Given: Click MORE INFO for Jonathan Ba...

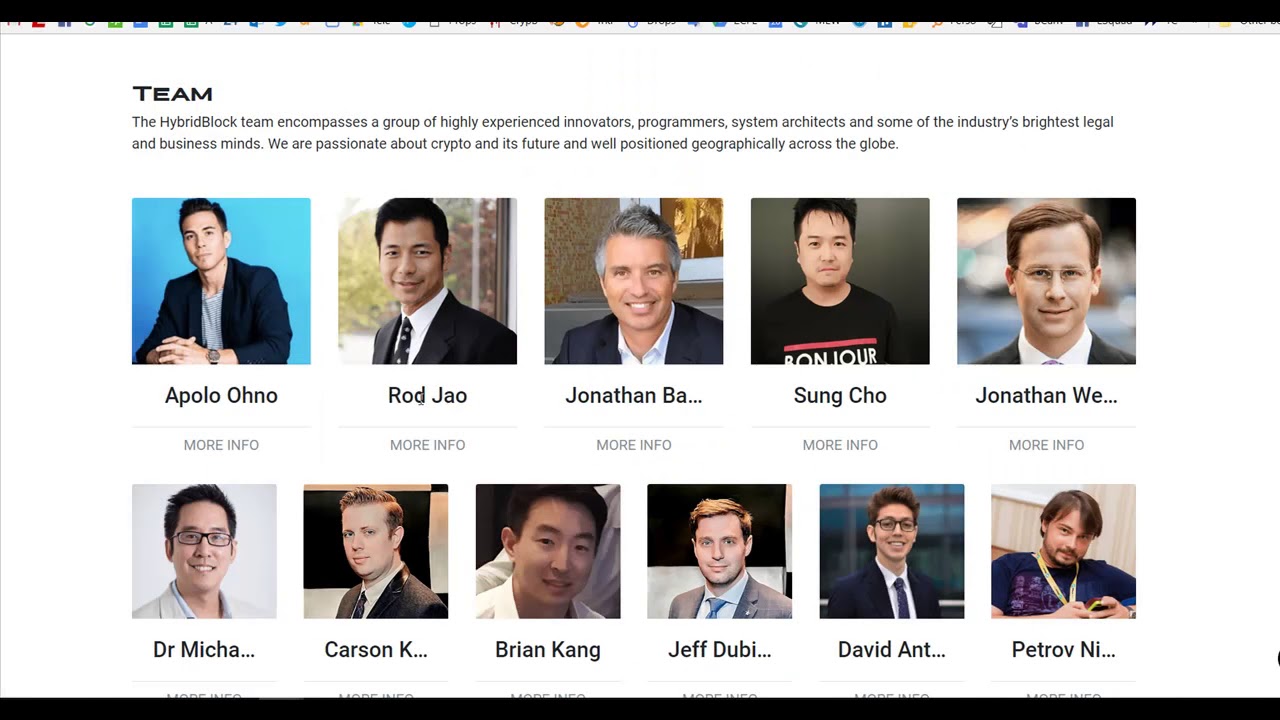Looking at the screenshot, I should pos(634,445).
